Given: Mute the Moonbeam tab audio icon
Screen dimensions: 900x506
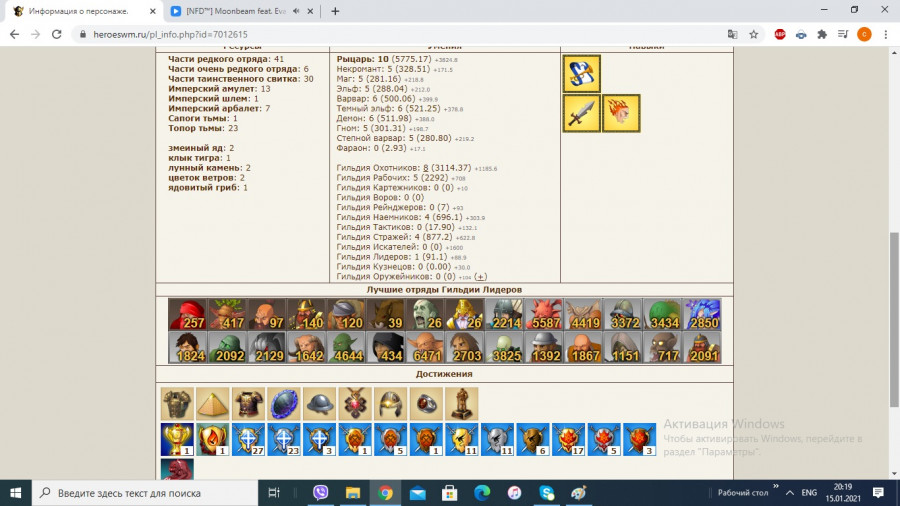Looking at the screenshot, I should pos(296,11).
